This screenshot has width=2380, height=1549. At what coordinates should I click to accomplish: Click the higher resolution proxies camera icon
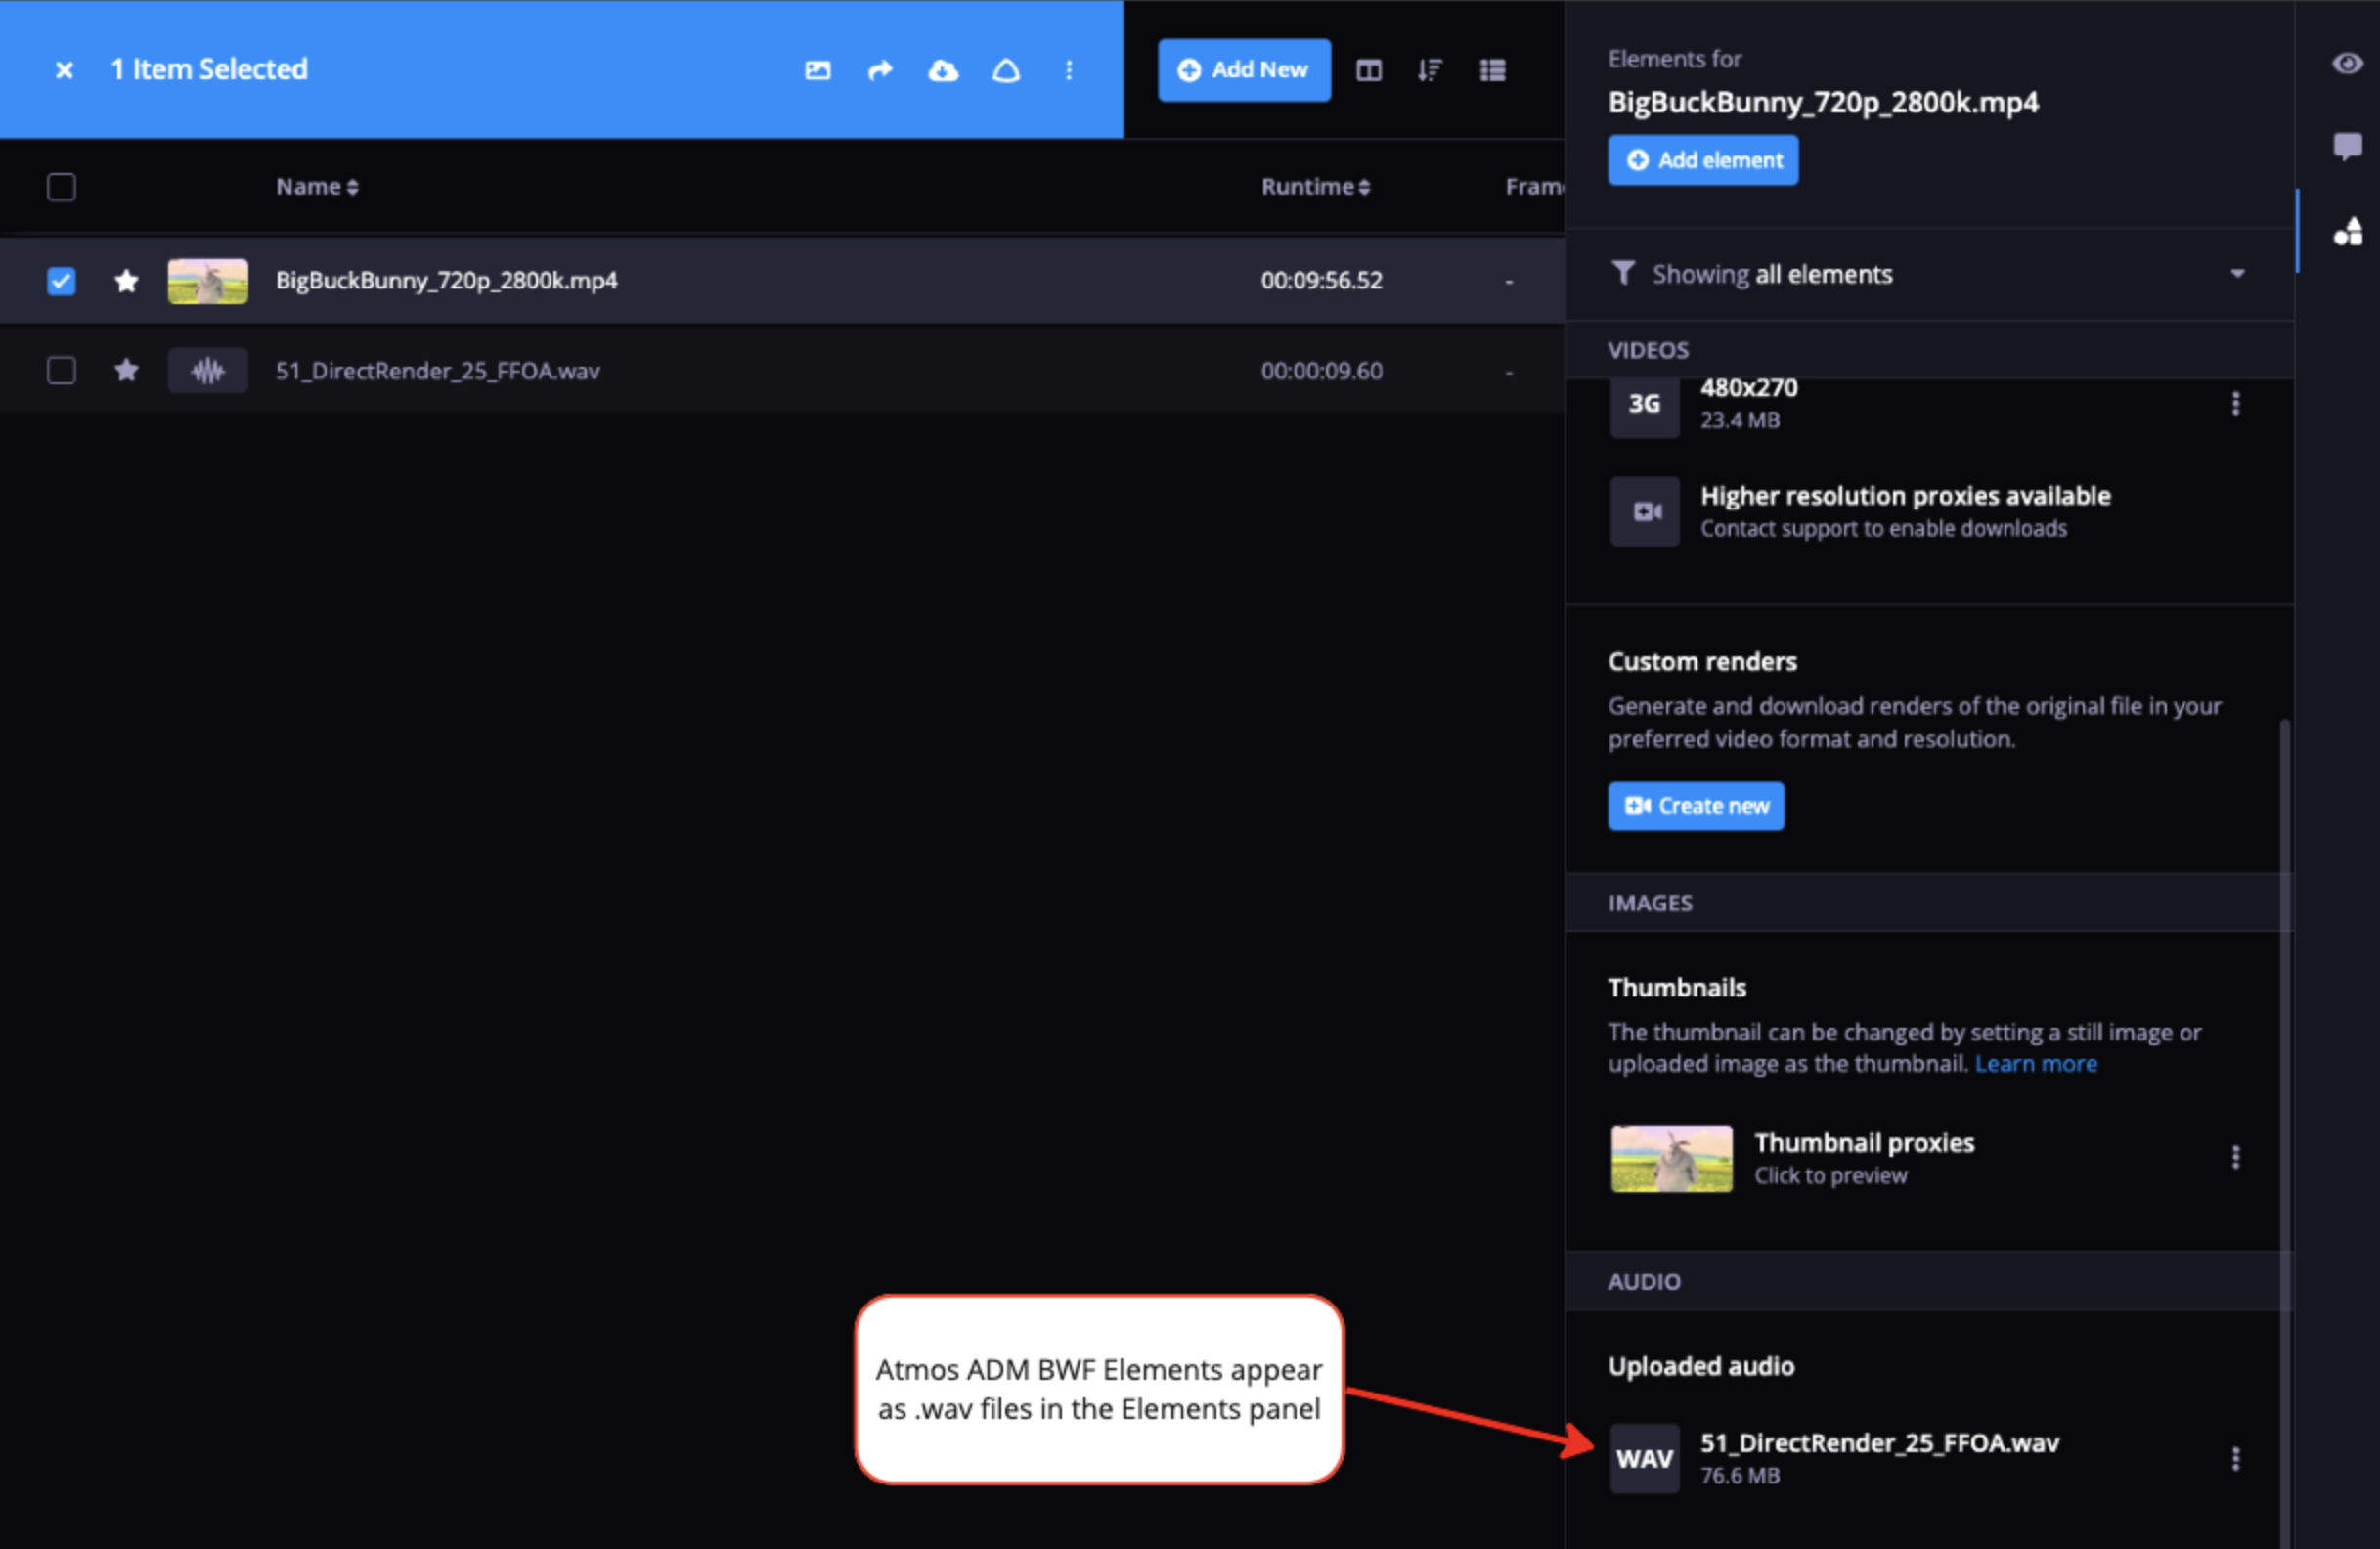[1644, 512]
